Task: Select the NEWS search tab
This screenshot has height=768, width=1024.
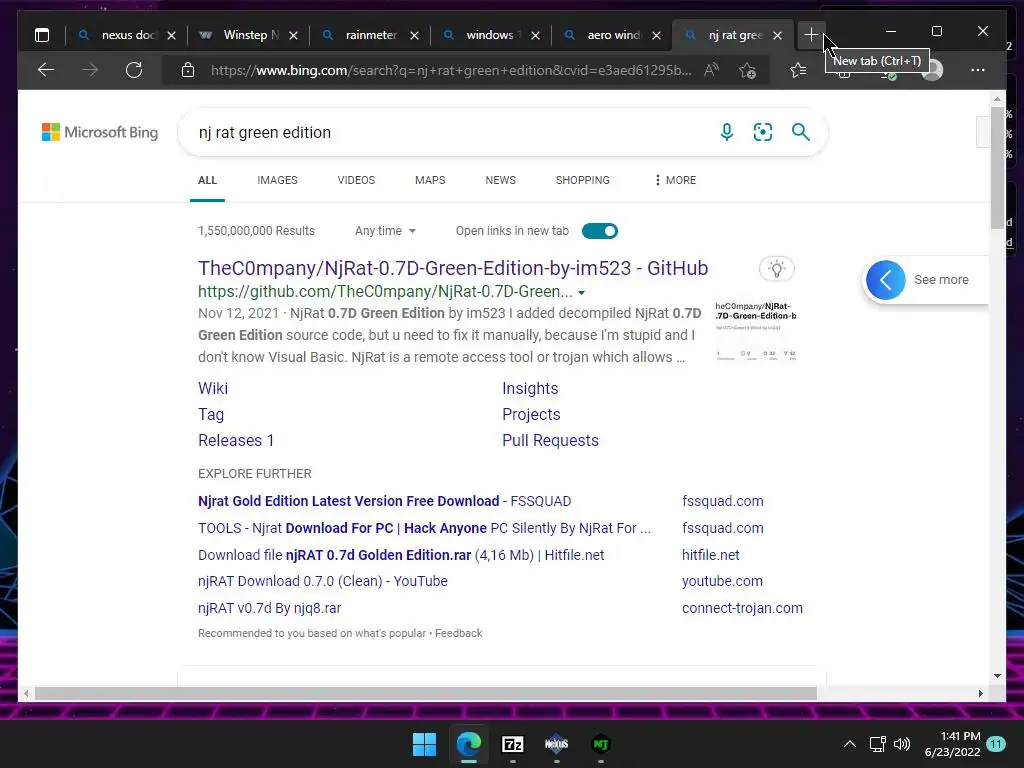Action: (x=500, y=180)
